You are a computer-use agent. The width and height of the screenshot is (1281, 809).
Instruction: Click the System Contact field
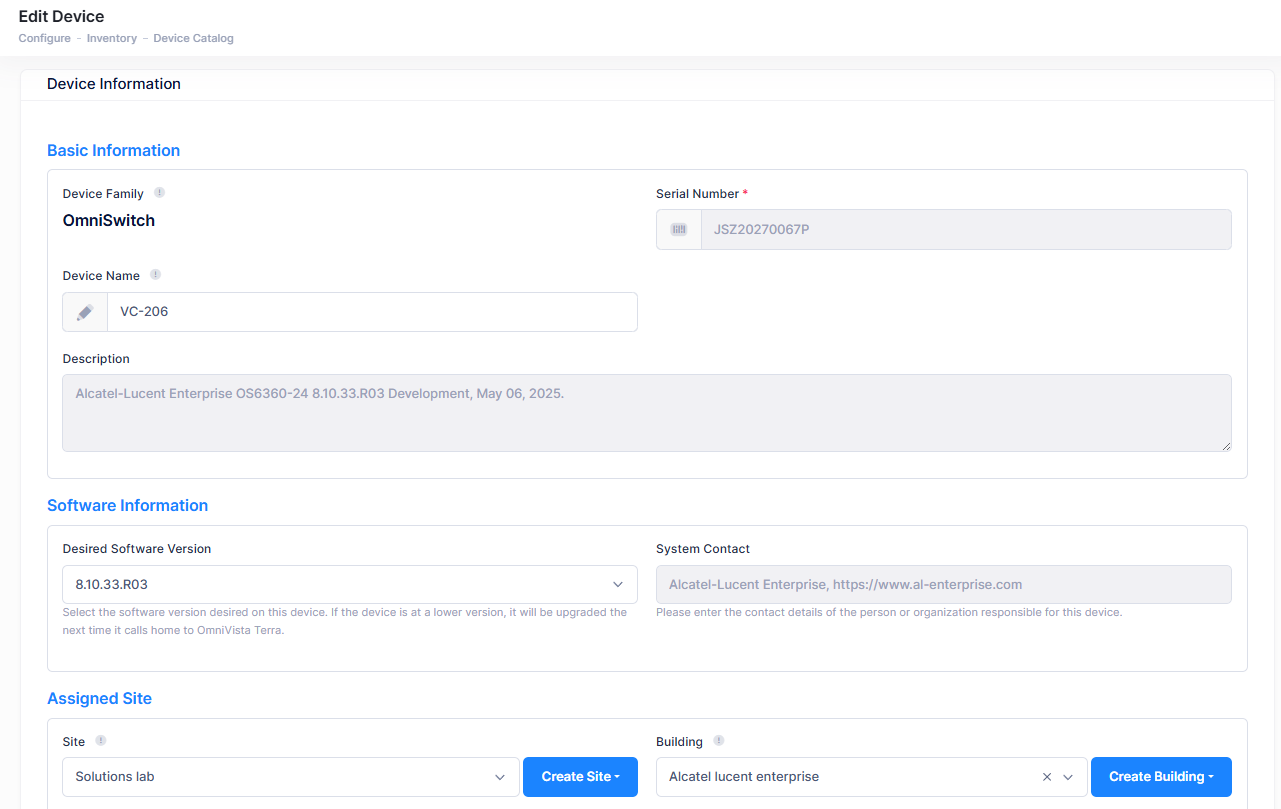click(x=943, y=584)
